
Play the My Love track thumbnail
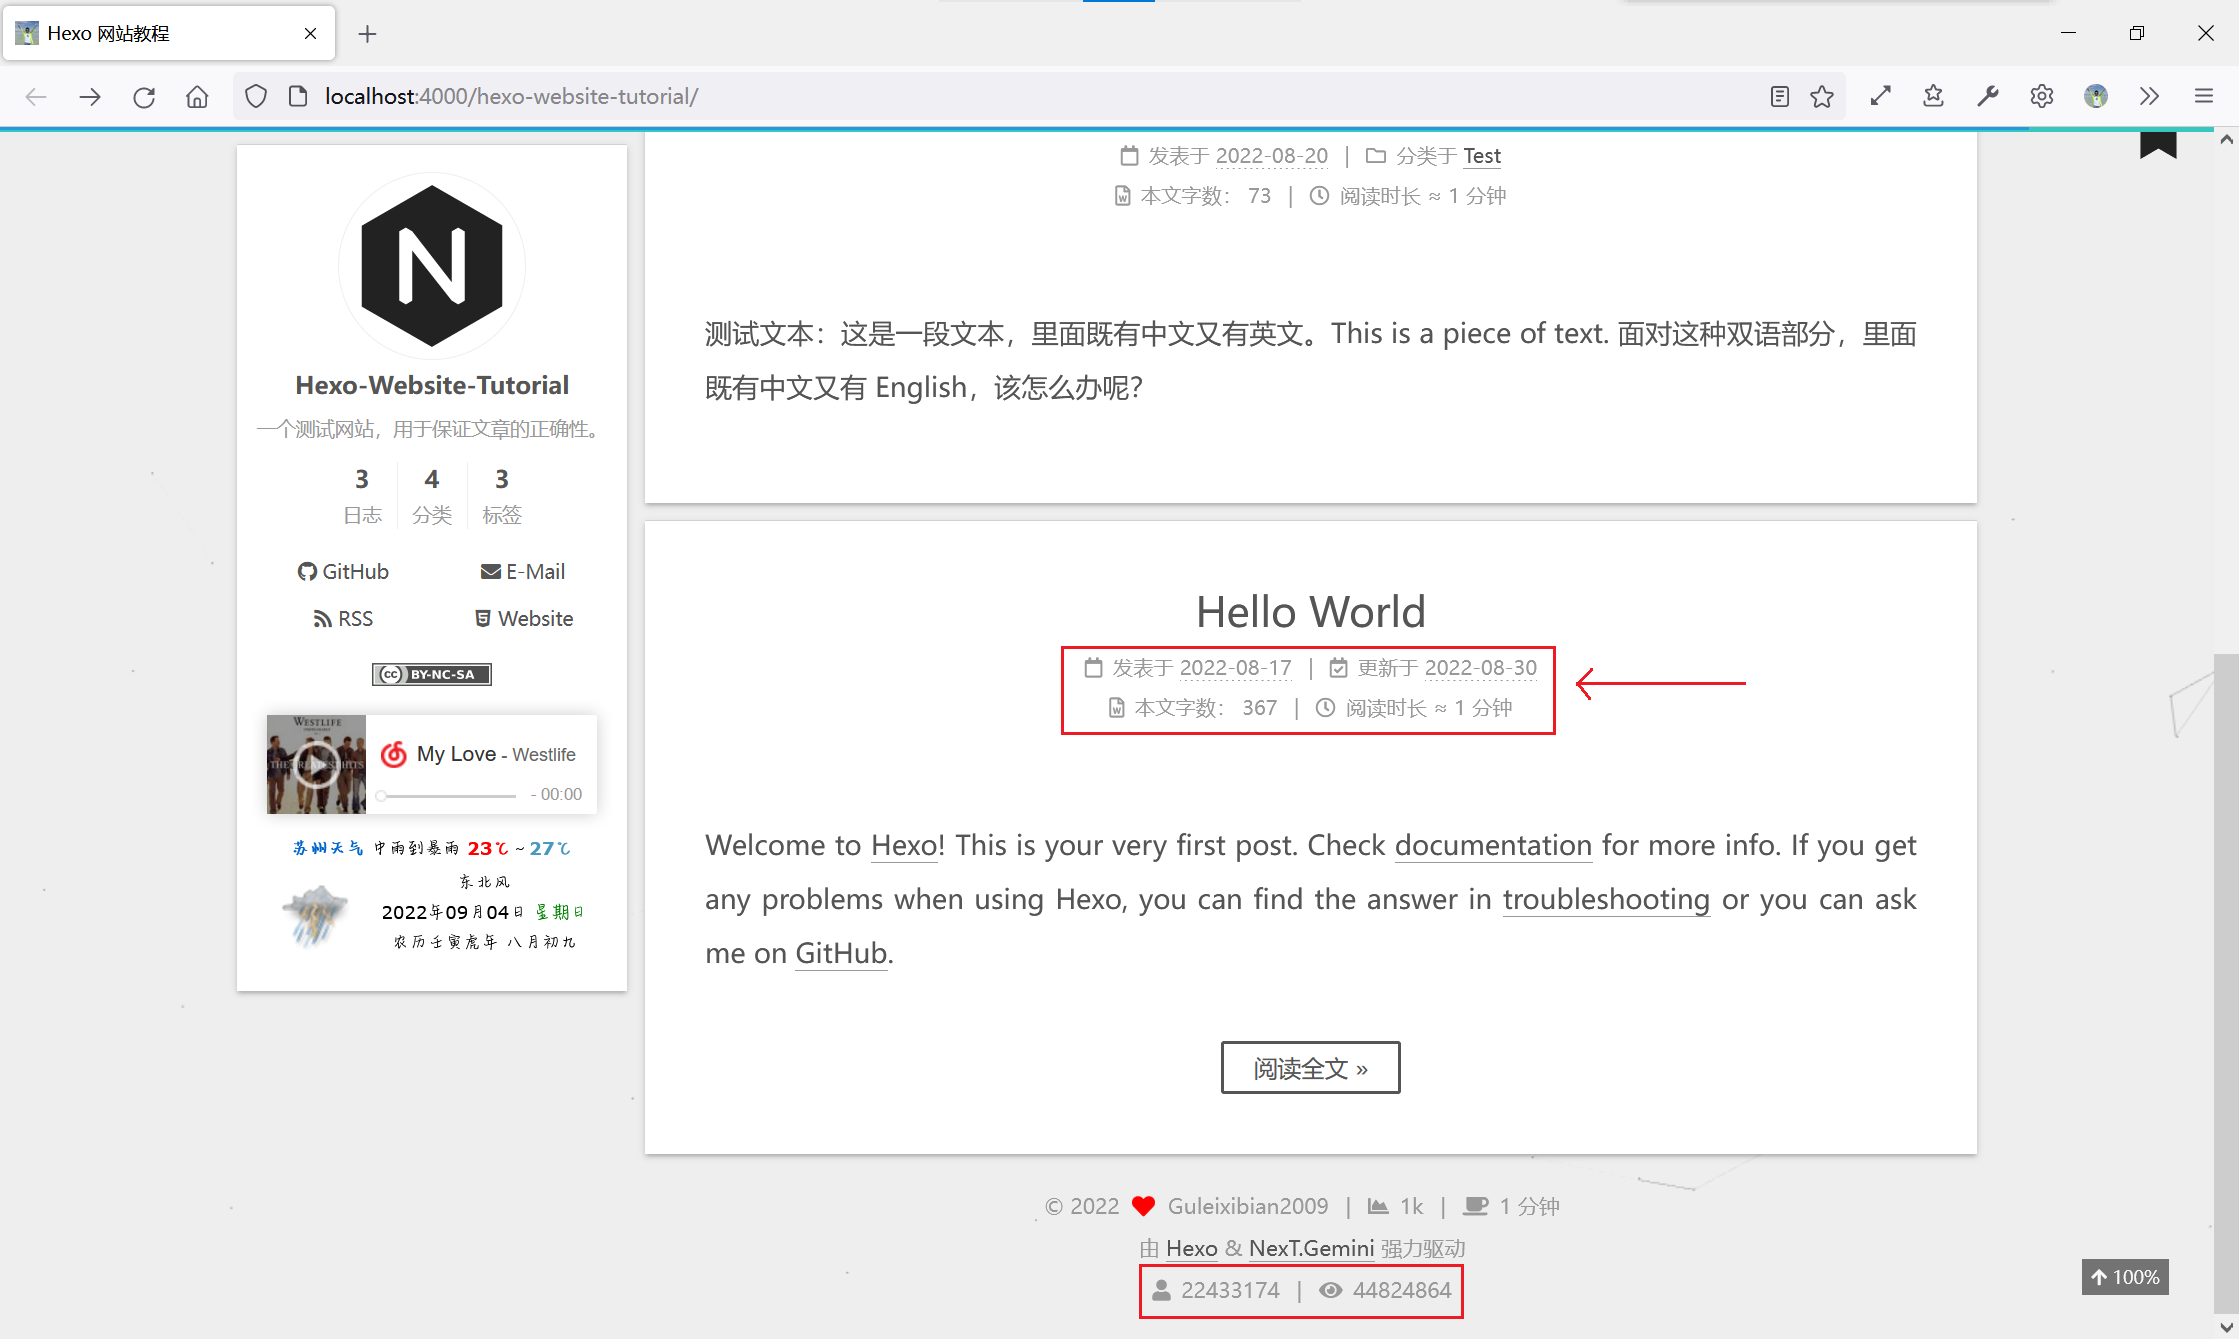click(x=316, y=764)
